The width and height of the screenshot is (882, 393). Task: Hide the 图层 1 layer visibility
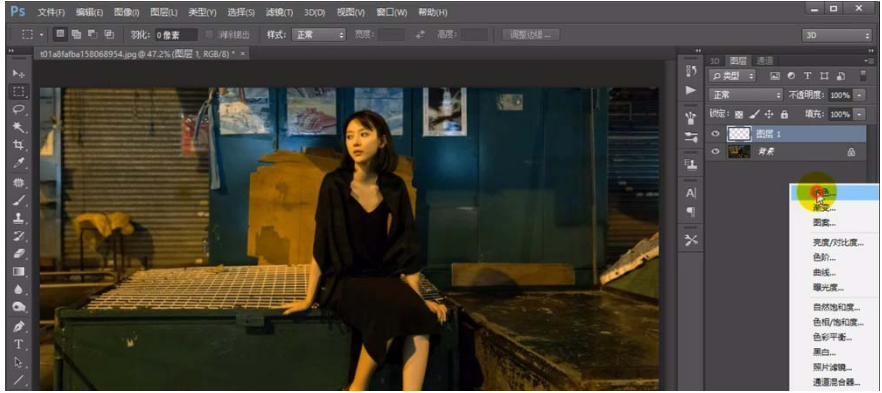pyautogui.click(x=716, y=134)
